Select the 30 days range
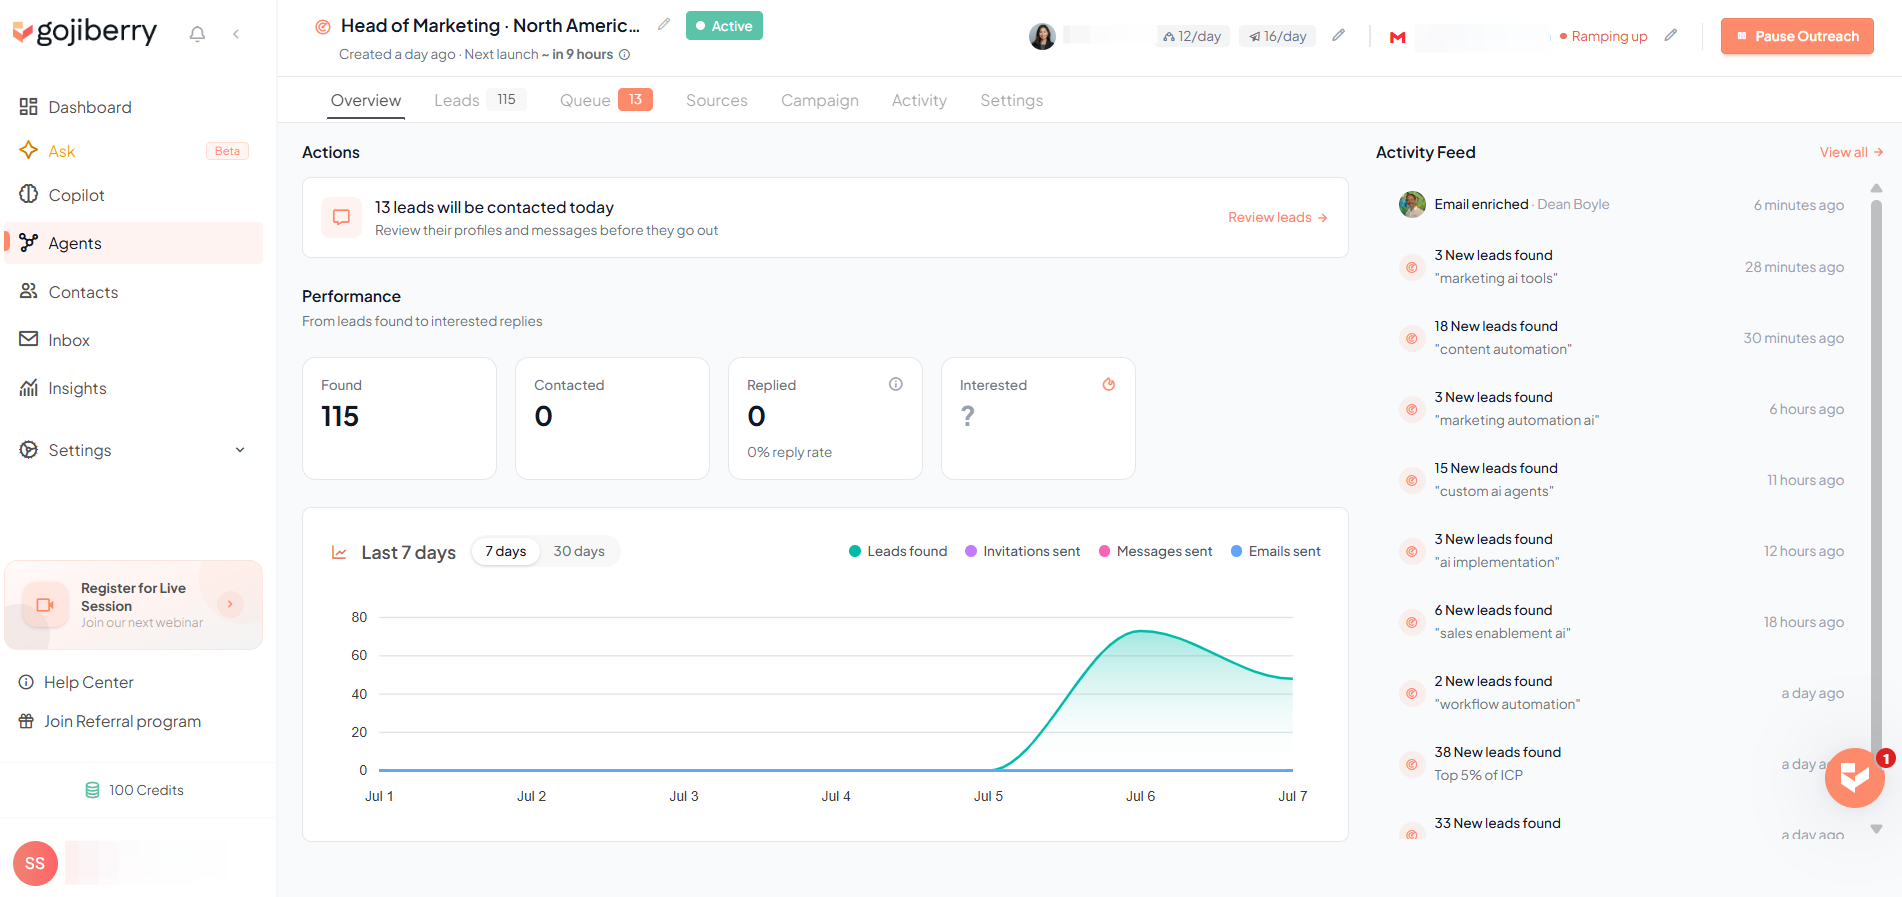Screen dimensions: 1902x897 point(579,551)
